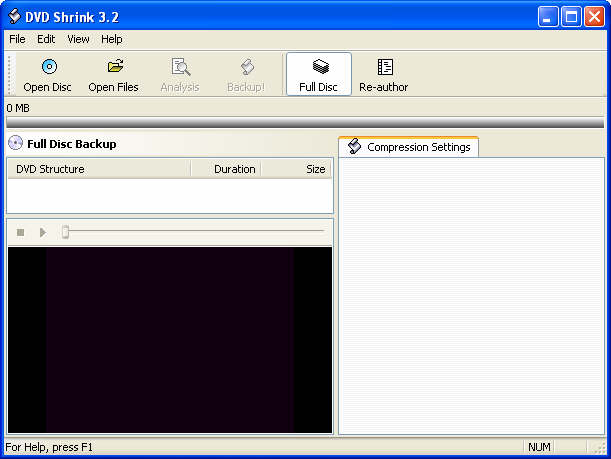This screenshot has height=459, width=611.
Task: Click 'For Help, press F1' status text
Action: (x=49, y=447)
